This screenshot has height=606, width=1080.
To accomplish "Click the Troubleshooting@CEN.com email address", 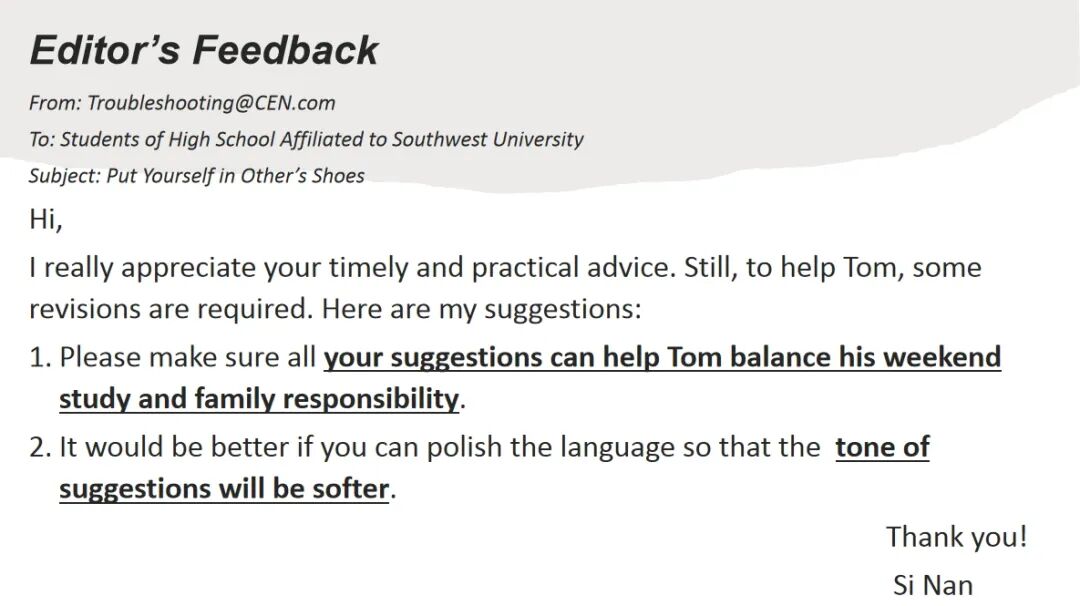I will 211,103.
